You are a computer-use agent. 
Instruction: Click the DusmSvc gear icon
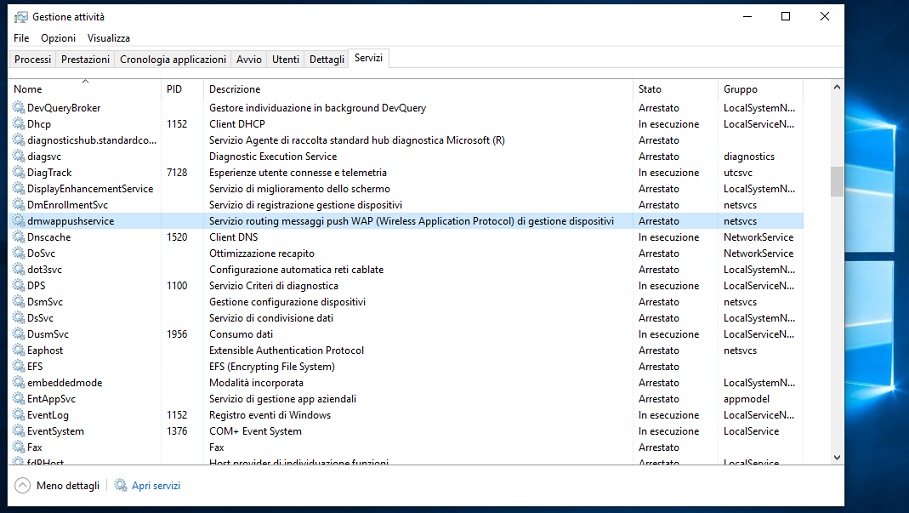[19, 334]
